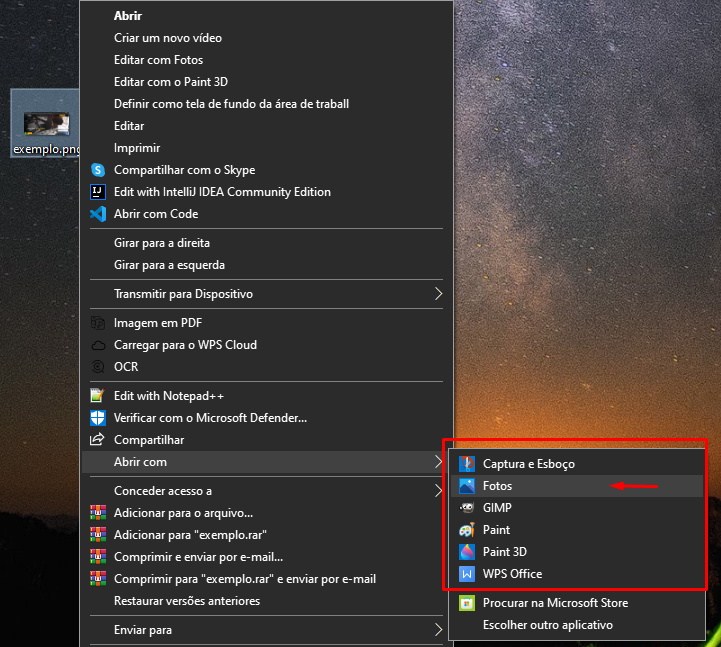The width and height of the screenshot is (721, 647).
Task: Click the Imagem em PDF icon
Action: point(98,323)
